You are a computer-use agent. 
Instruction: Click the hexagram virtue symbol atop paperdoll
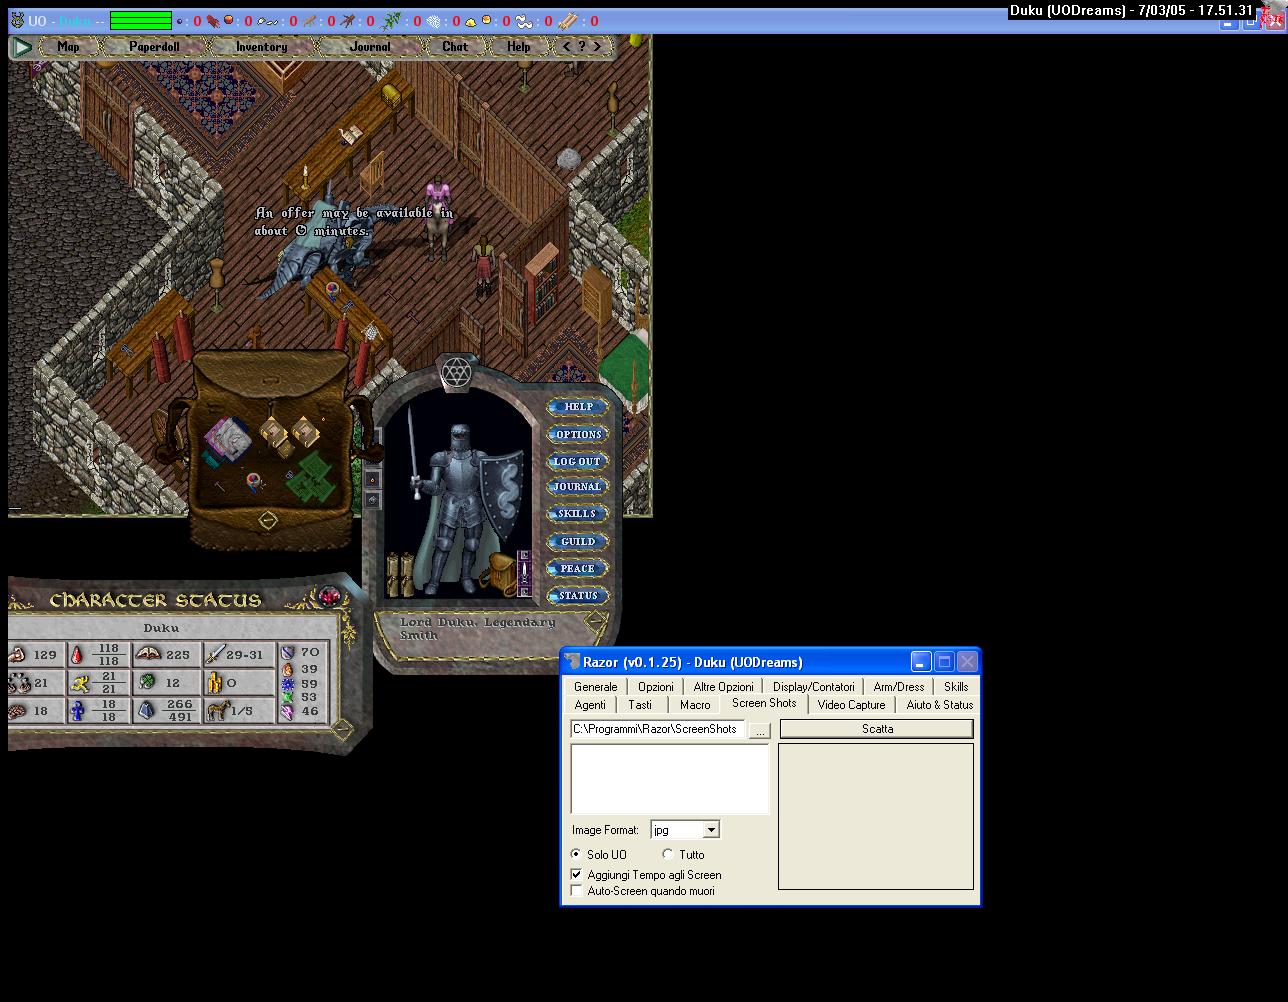point(456,372)
